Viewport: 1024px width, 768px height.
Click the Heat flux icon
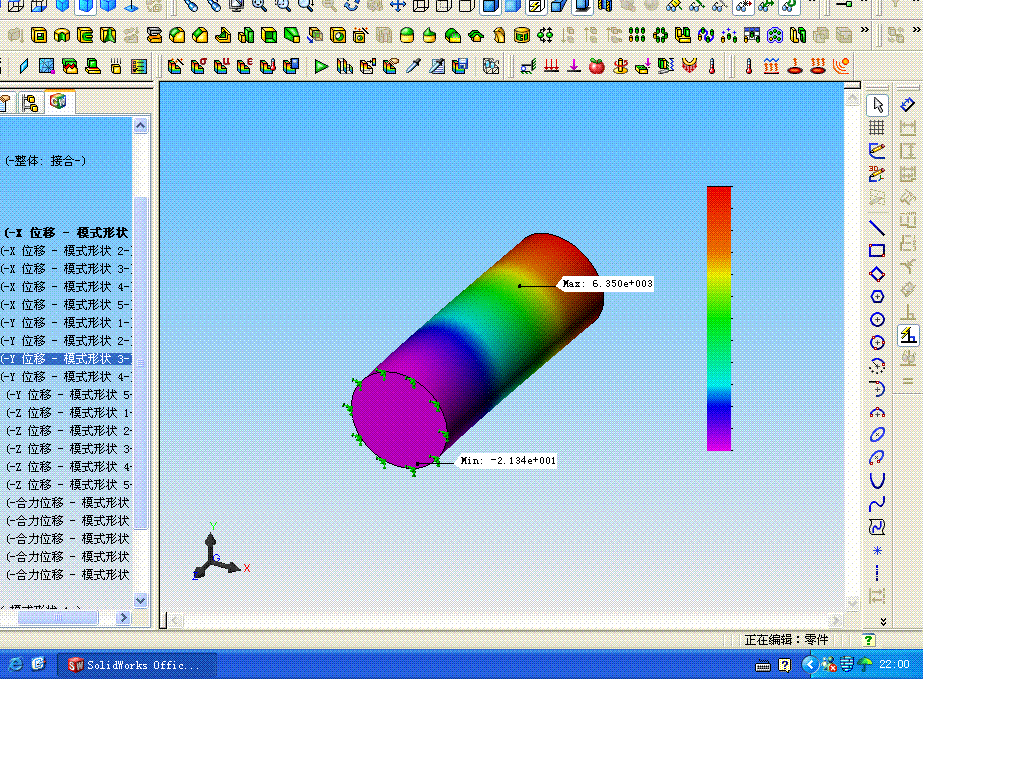click(x=818, y=66)
